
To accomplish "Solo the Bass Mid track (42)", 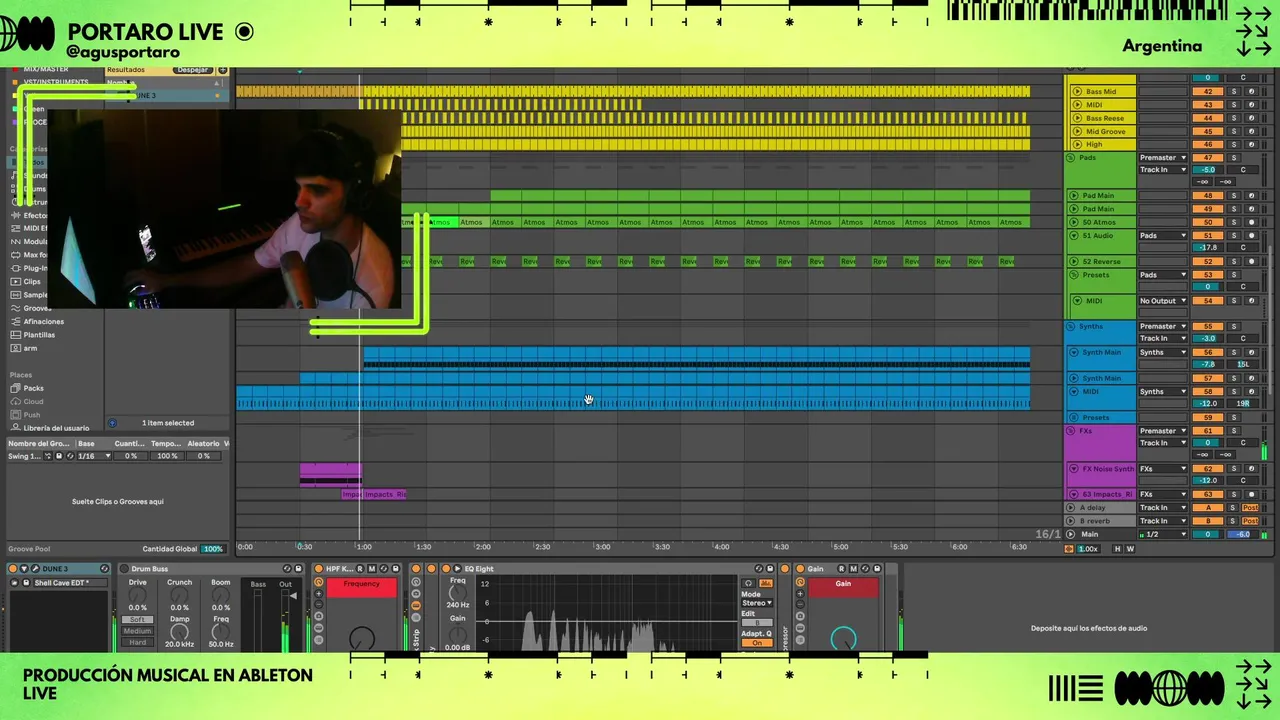I will tap(1234, 91).
